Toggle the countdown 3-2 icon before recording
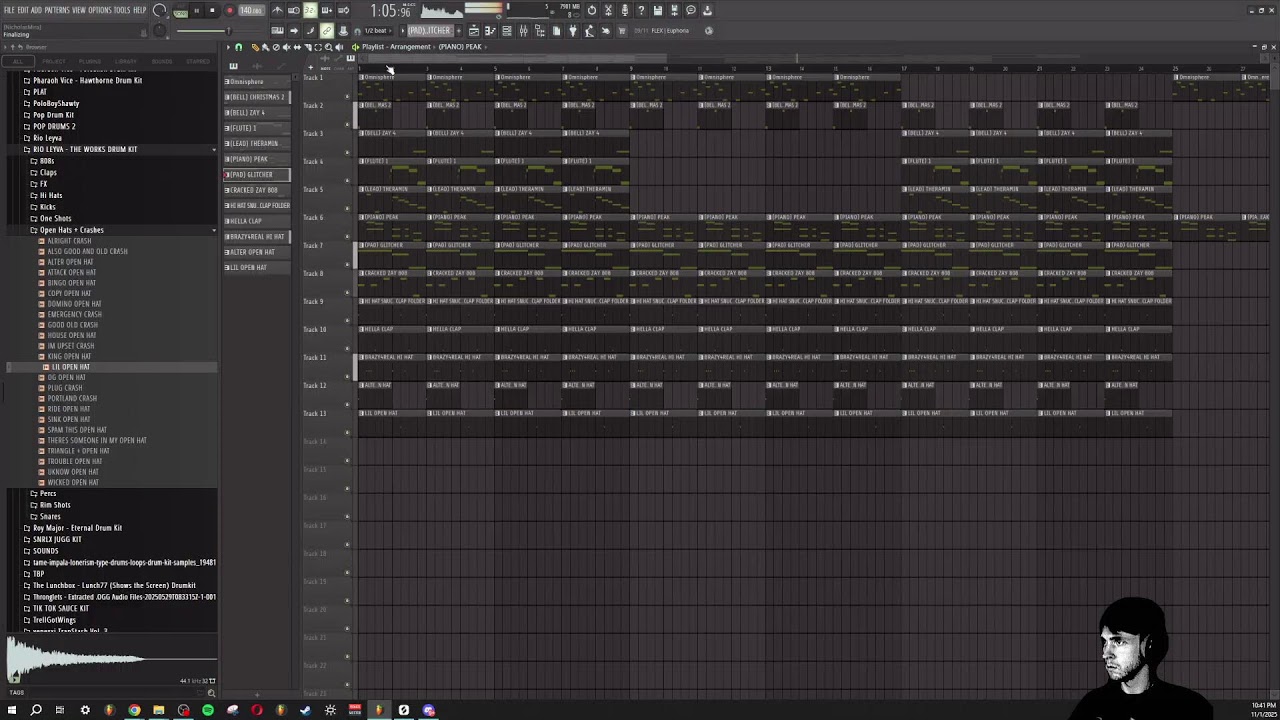 [308, 10]
